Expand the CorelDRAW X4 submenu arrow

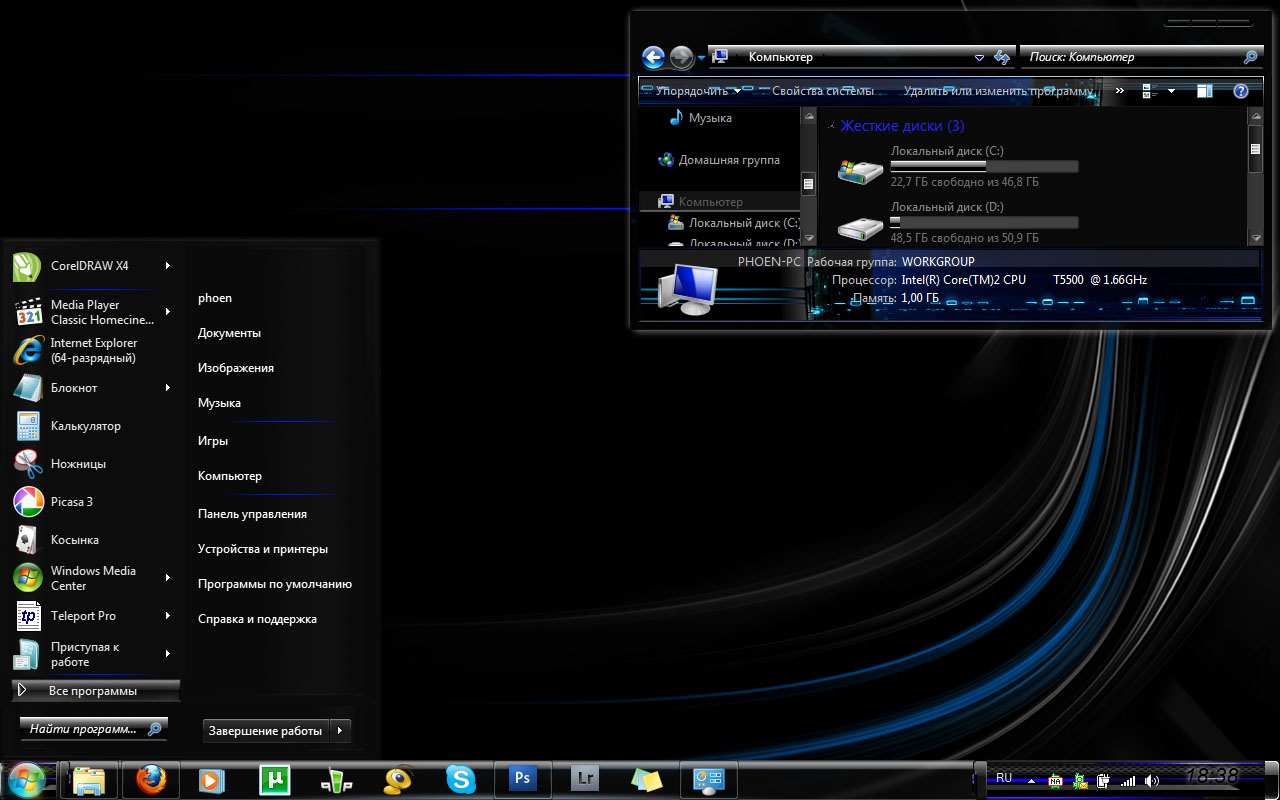(168, 266)
